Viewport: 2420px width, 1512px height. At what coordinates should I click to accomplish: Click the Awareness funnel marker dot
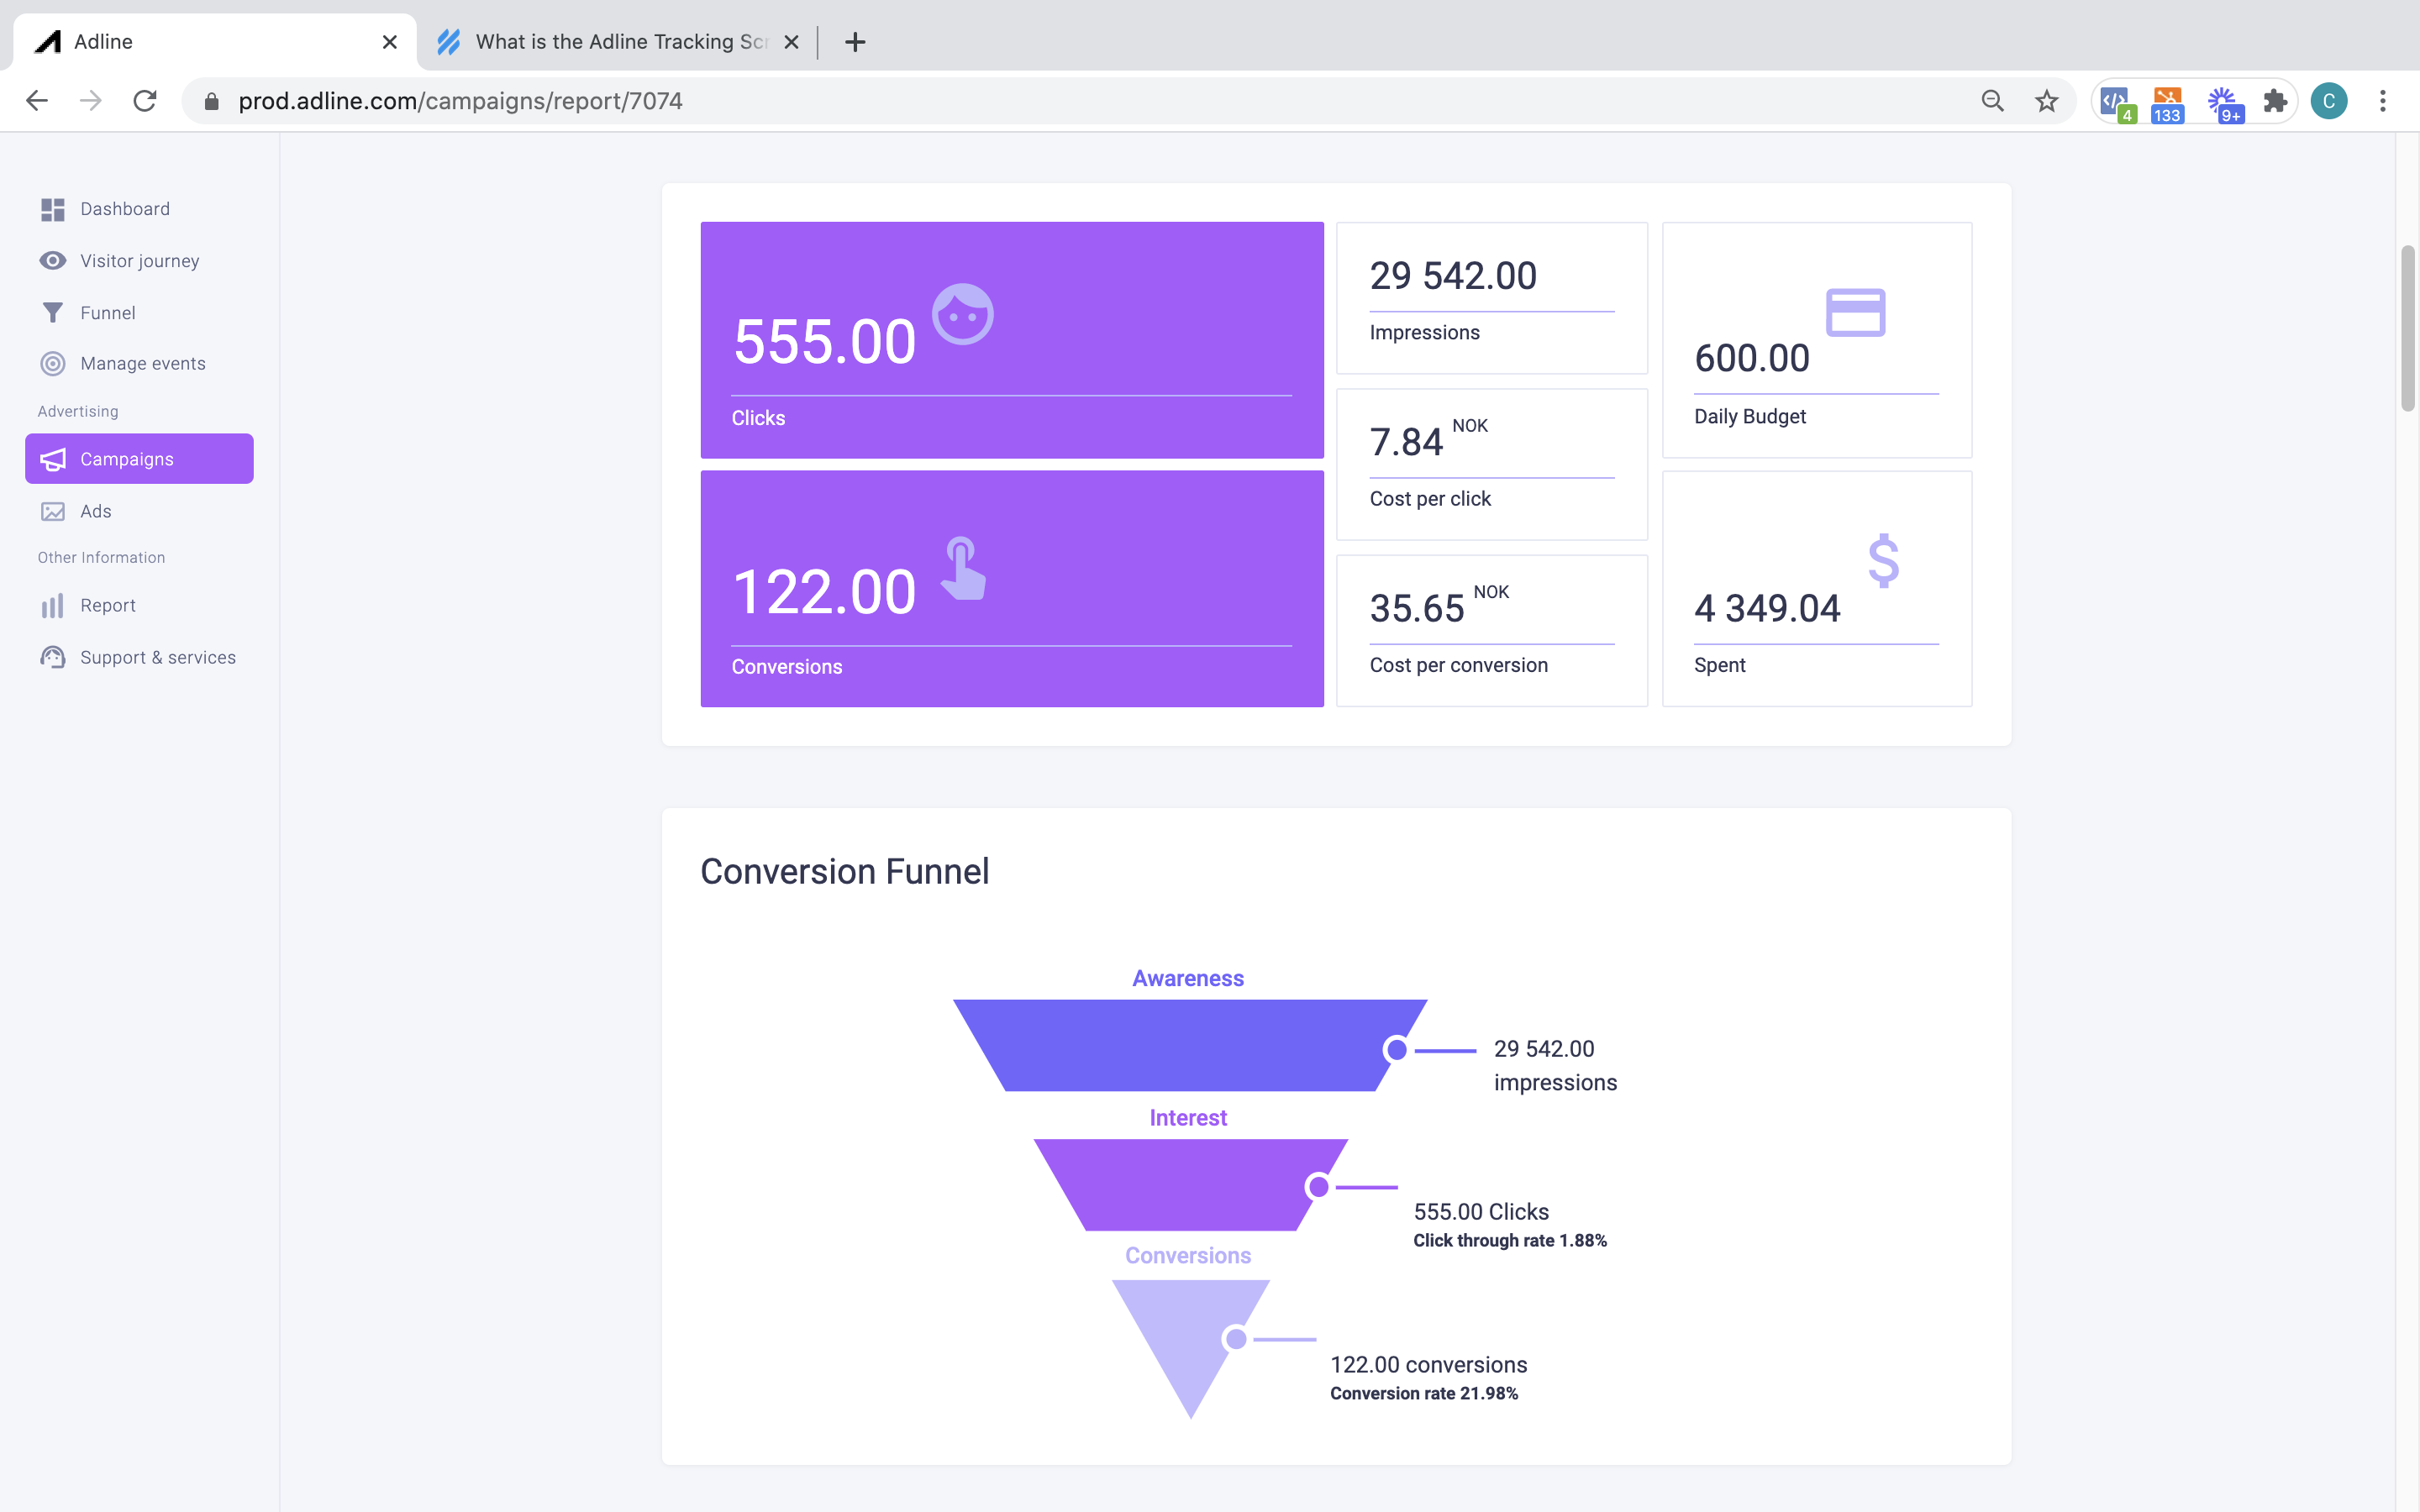click(1396, 1050)
